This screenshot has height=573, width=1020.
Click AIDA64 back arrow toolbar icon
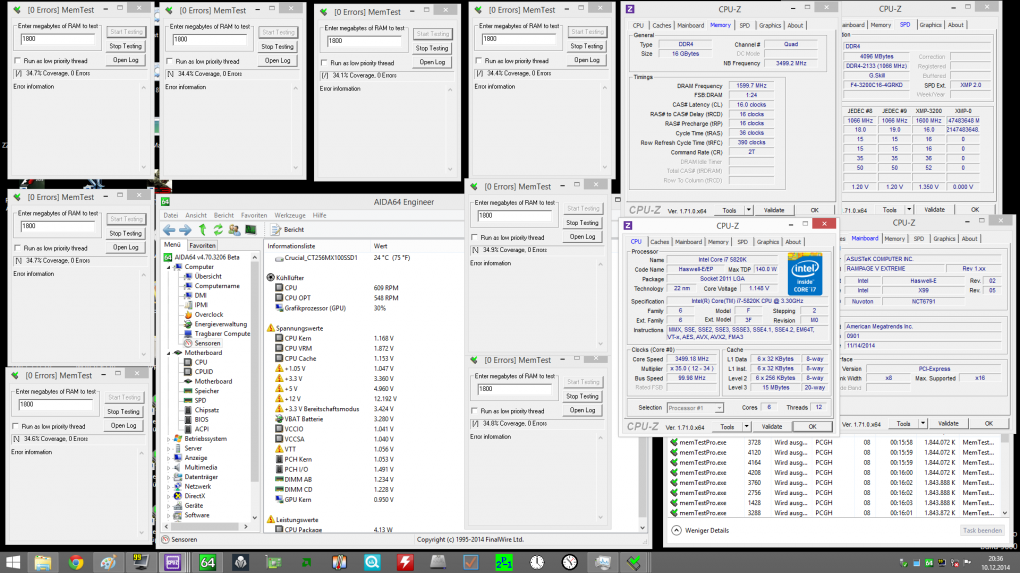[x=169, y=230]
